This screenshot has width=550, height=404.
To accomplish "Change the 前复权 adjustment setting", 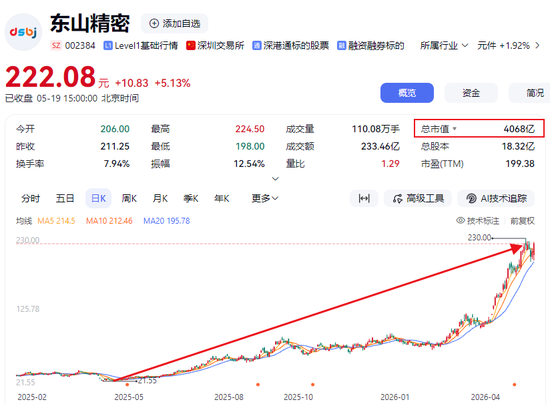I will (x=522, y=221).
